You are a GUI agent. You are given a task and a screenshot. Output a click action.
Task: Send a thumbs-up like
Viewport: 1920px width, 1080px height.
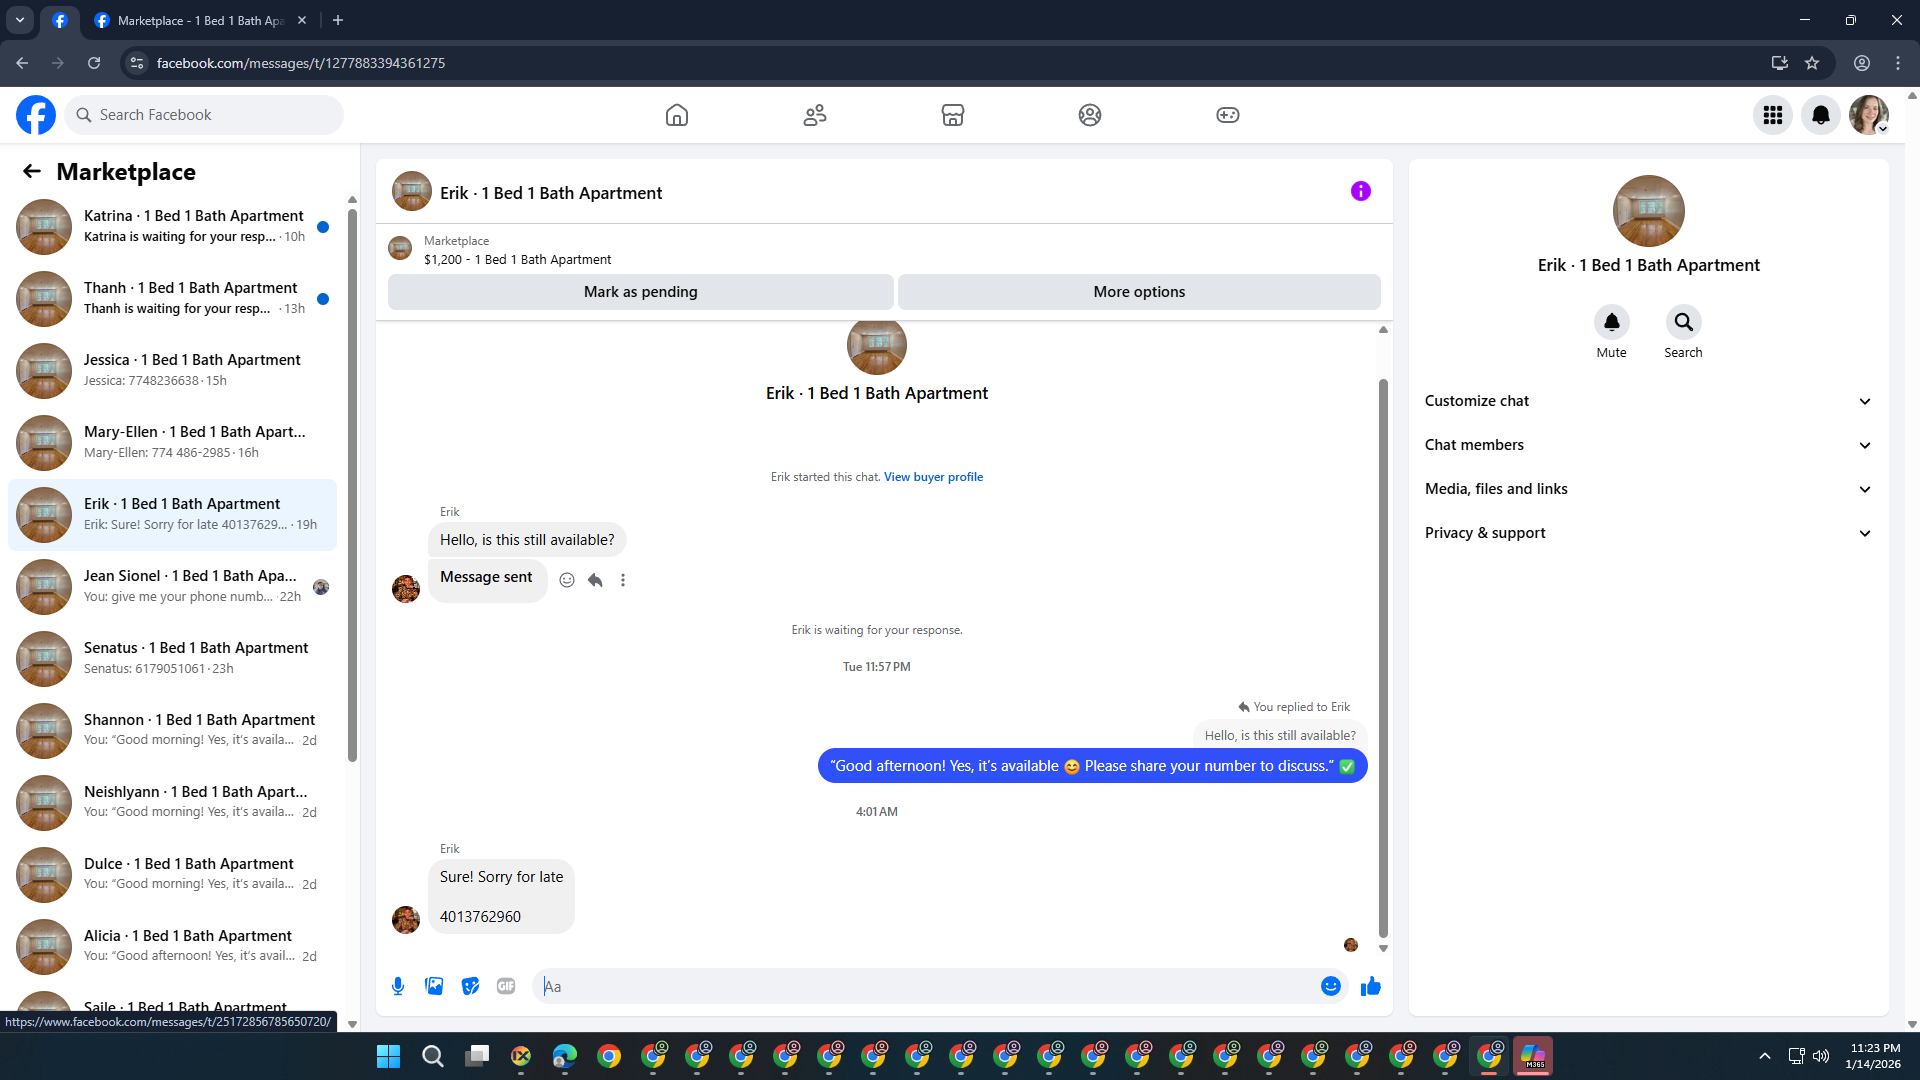click(x=1370, y=986)
